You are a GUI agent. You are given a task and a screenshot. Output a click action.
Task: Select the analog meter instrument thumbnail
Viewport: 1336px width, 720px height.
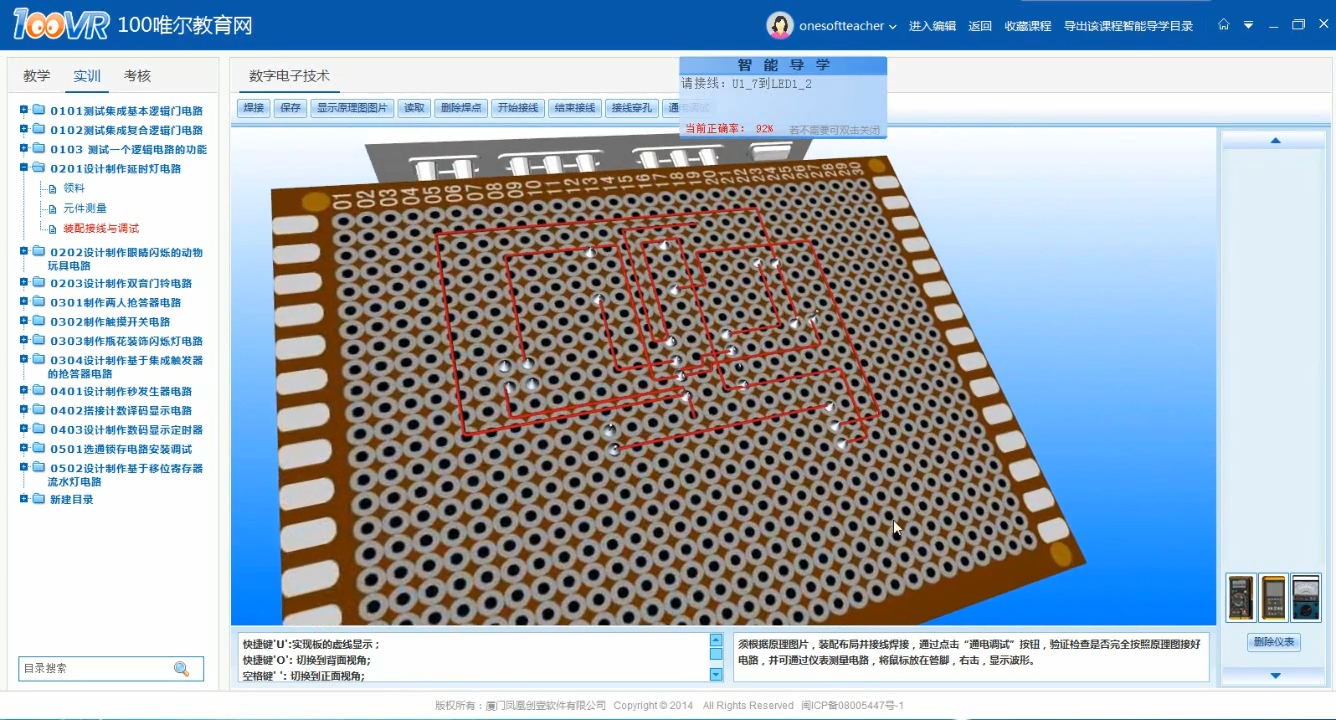click(1306, 598)
